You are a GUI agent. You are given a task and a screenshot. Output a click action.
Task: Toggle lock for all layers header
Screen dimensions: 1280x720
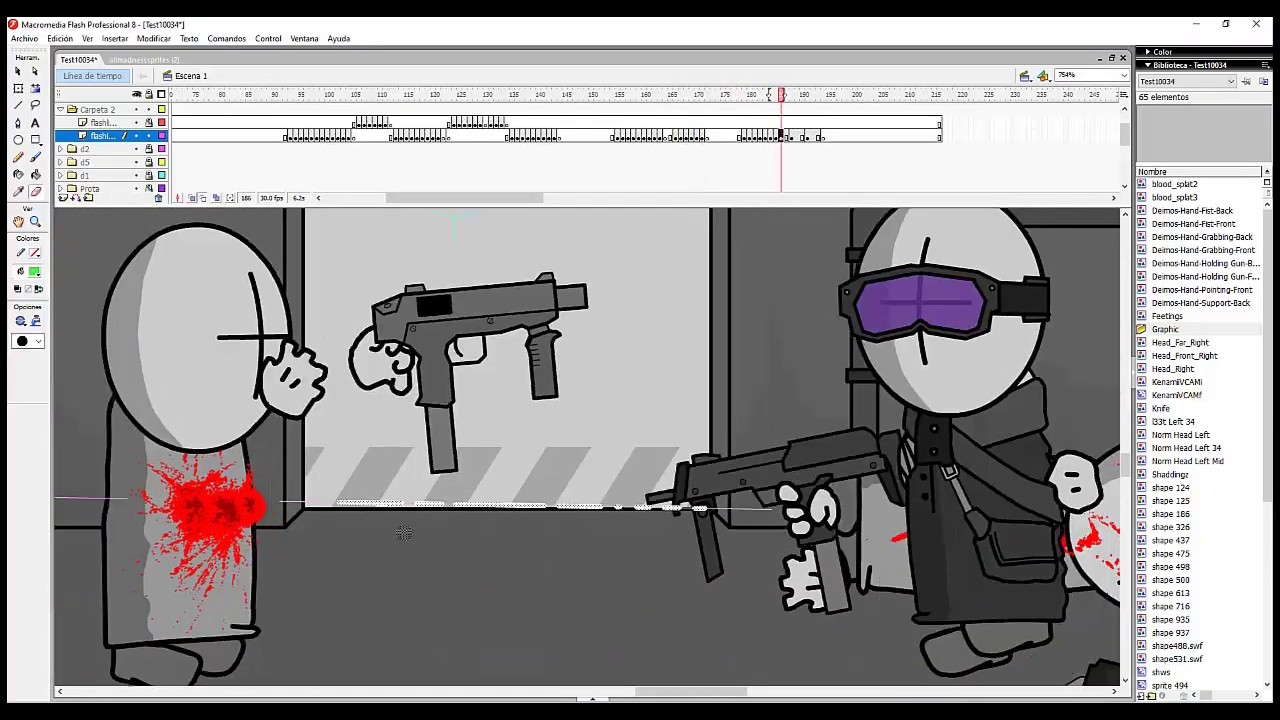coord(149,95)
